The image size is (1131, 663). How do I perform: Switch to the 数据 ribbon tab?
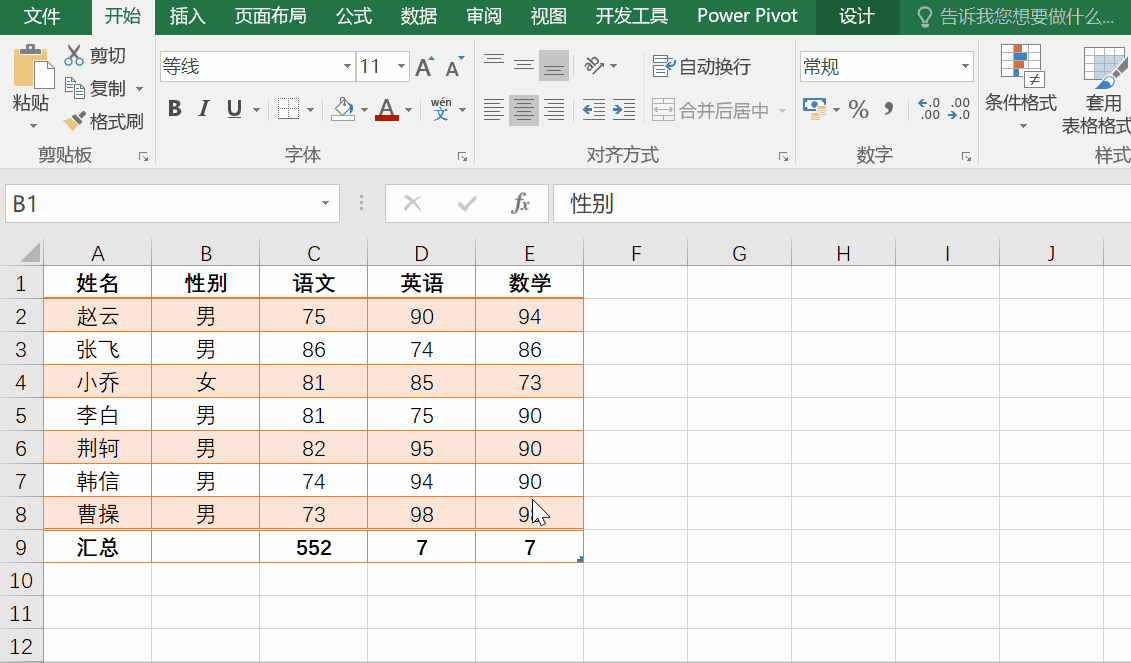pyautogui.click(x=418, y=16)
